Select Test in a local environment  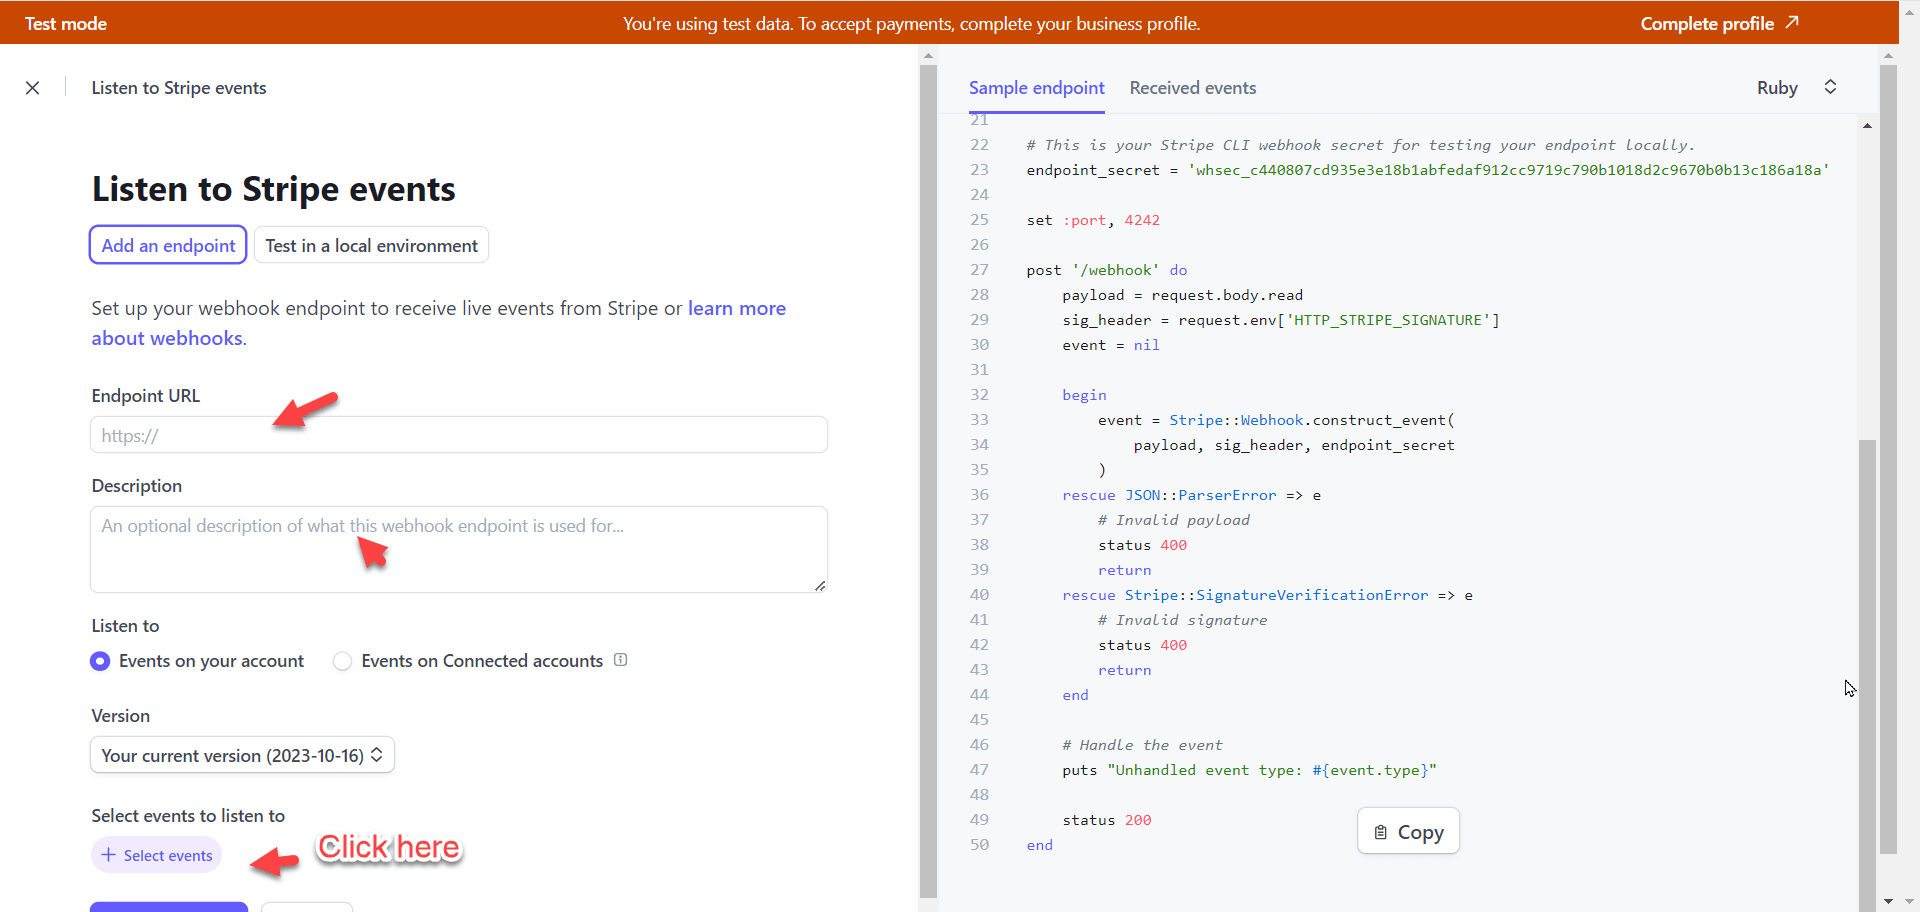(371, 246)
